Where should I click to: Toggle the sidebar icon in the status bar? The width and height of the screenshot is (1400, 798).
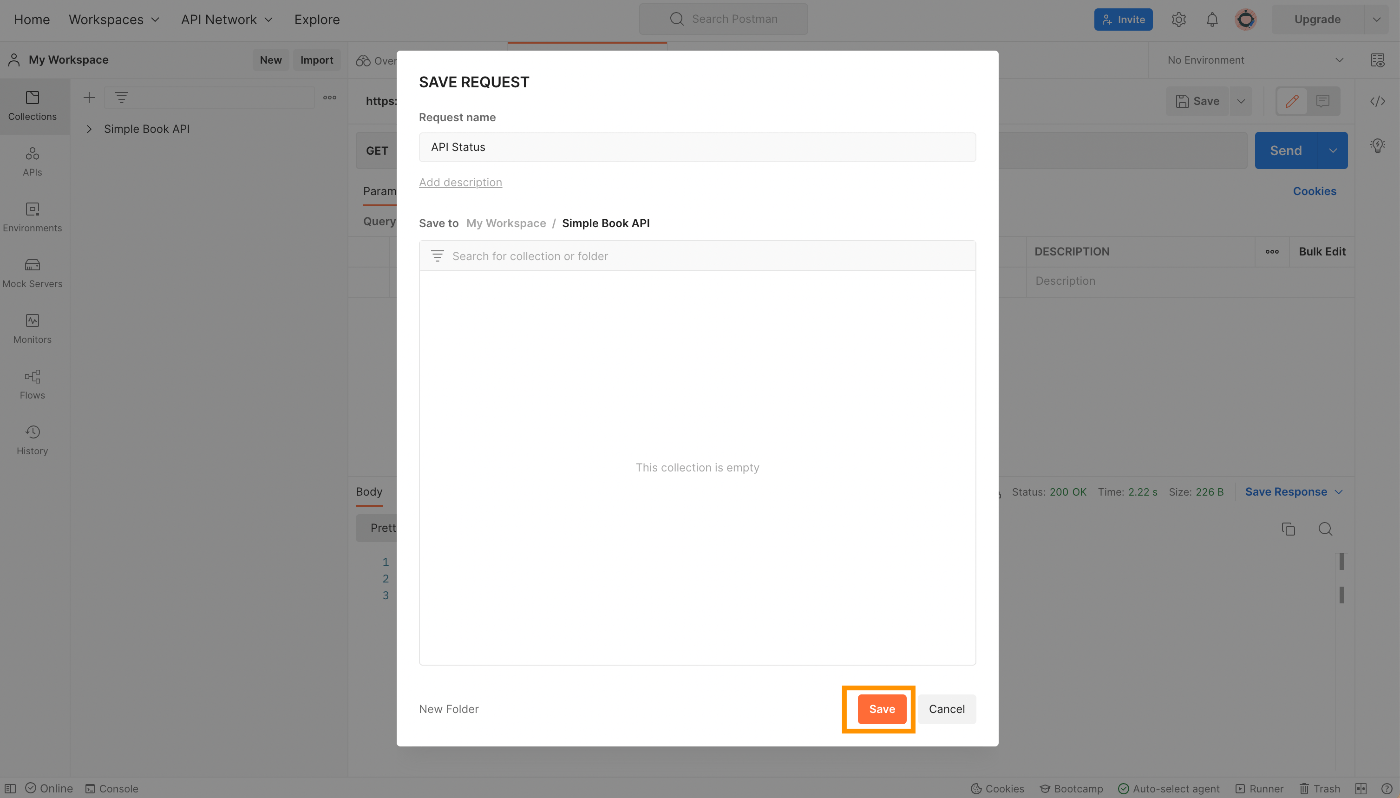click(x=11, y=788)
